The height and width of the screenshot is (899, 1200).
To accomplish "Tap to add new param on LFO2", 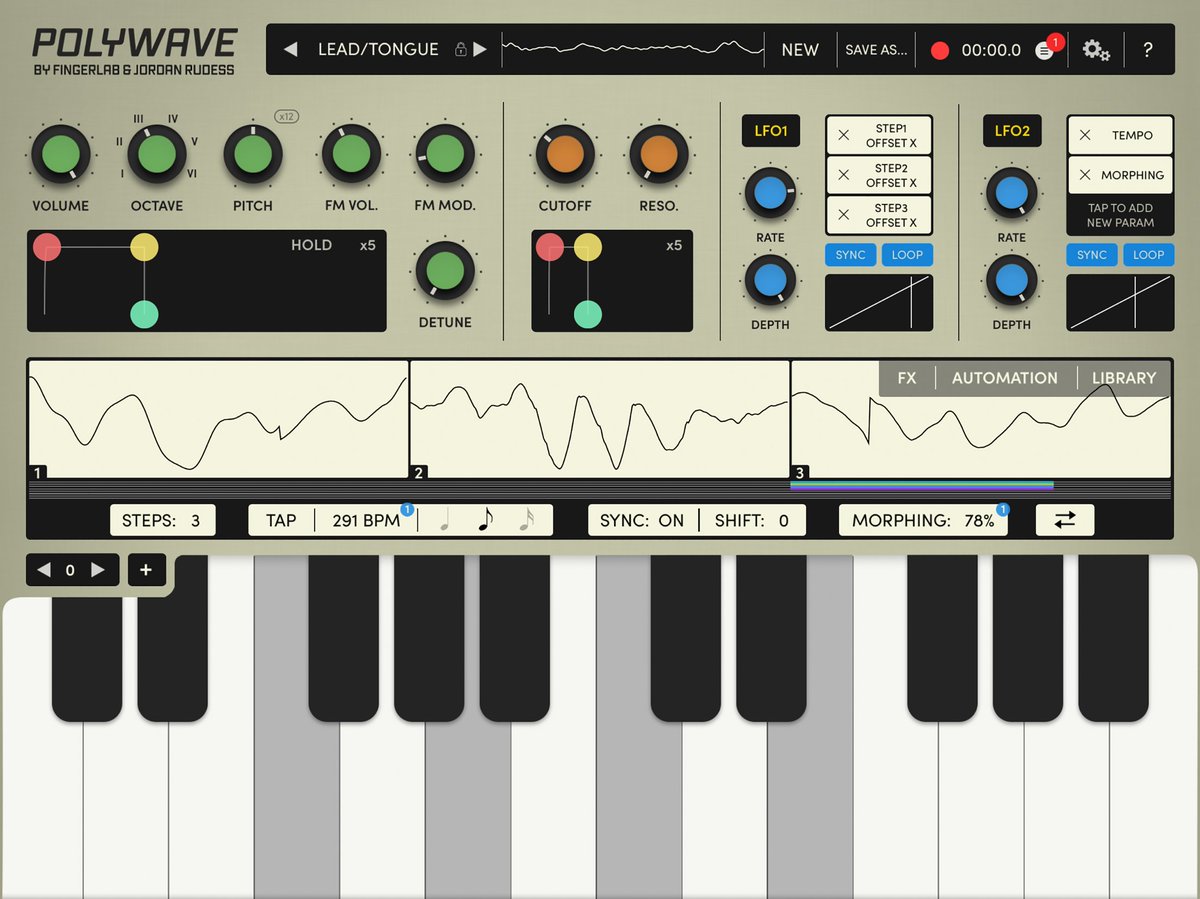I will (1120, 215).
